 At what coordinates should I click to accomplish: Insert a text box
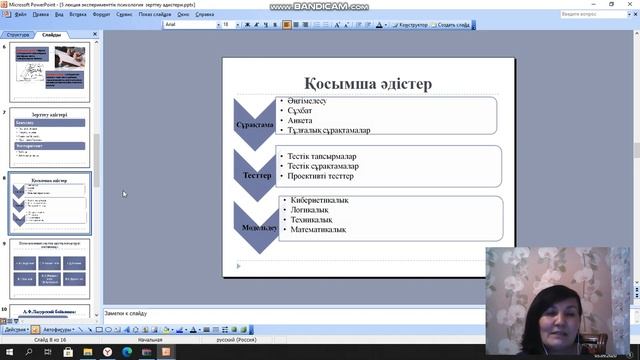click(117, 329)
